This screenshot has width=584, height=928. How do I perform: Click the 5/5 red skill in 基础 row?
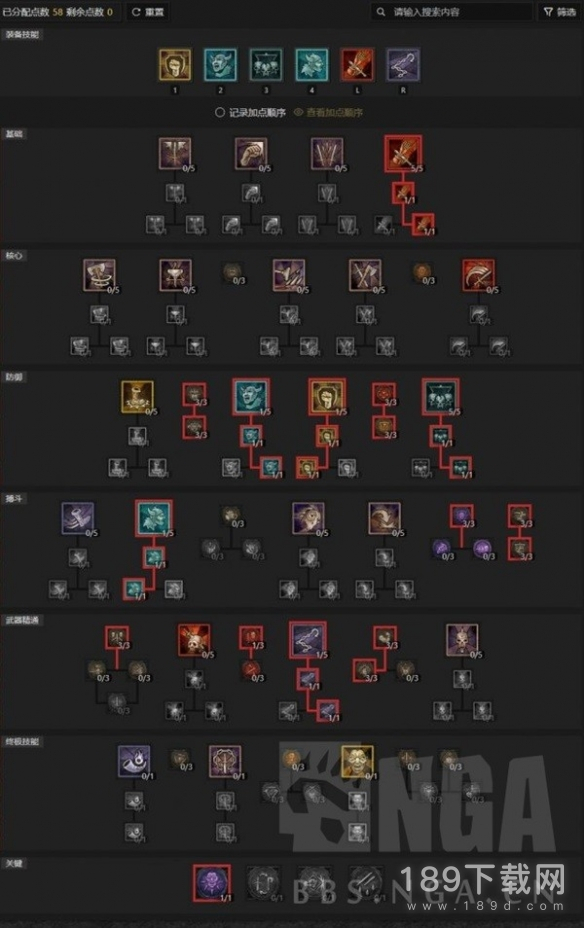click(x=403, y=153)
